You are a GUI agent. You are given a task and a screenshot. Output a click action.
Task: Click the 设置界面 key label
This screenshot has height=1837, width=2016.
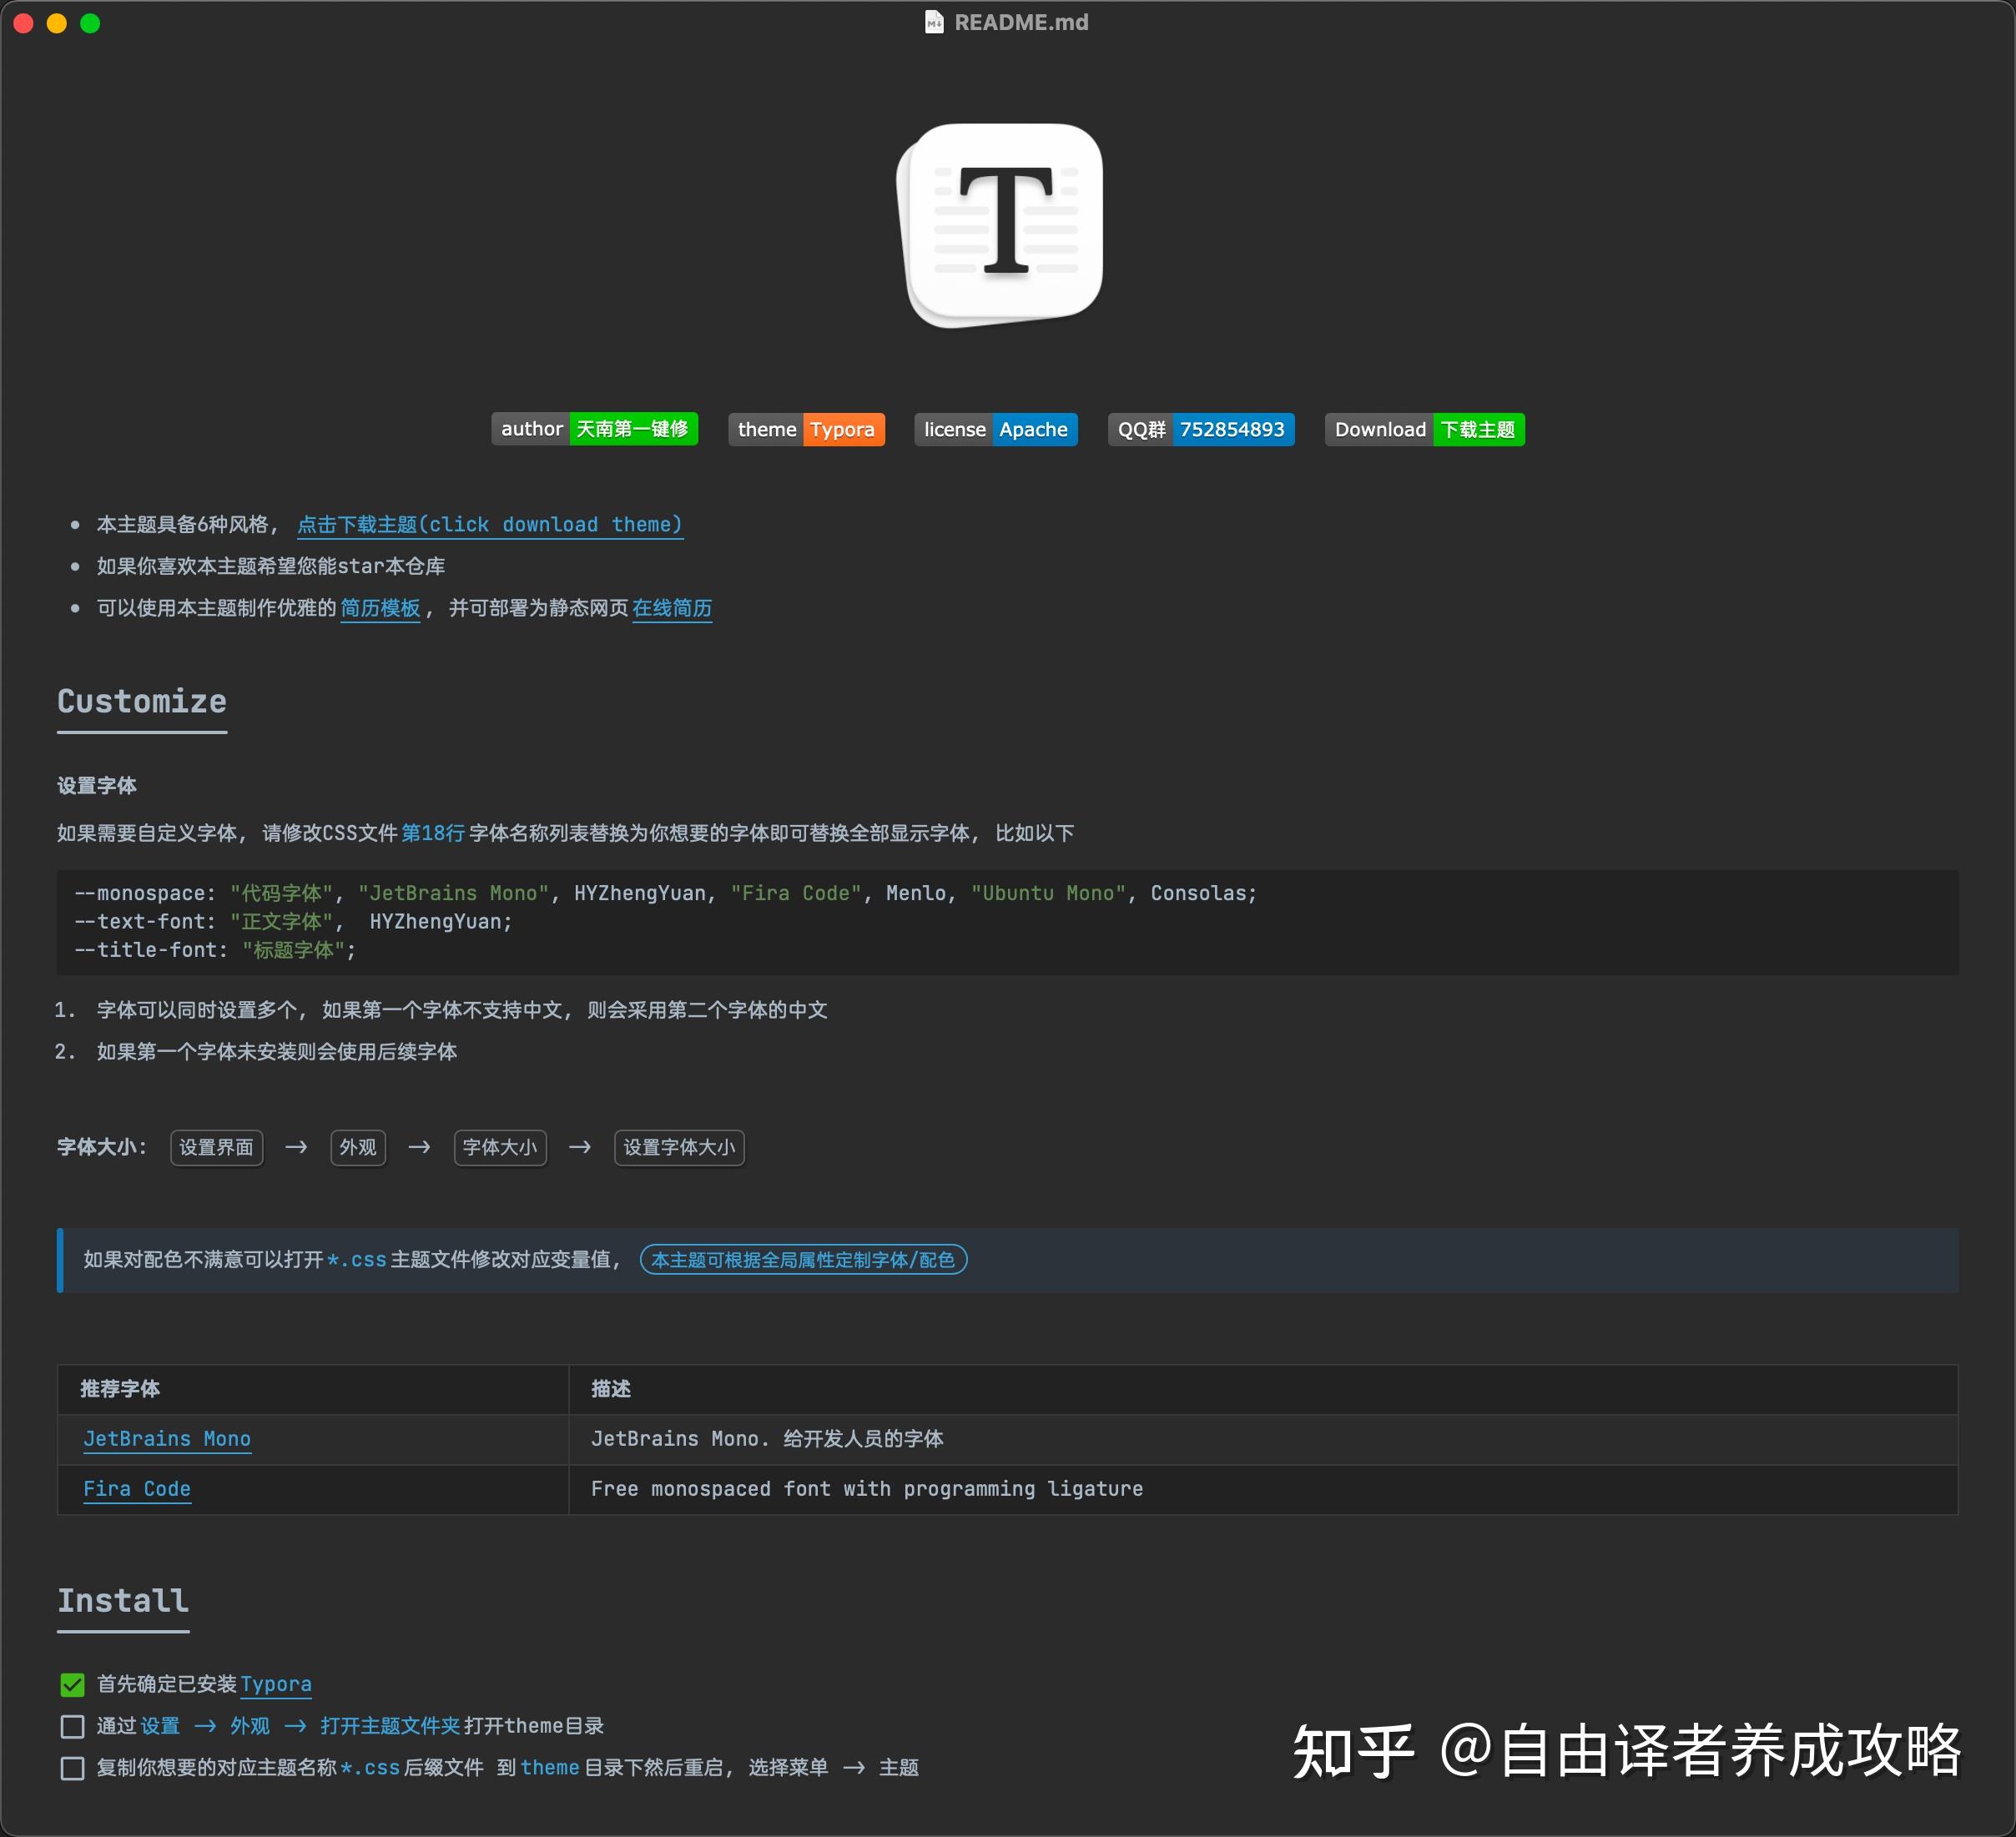tap(216, 1147)
